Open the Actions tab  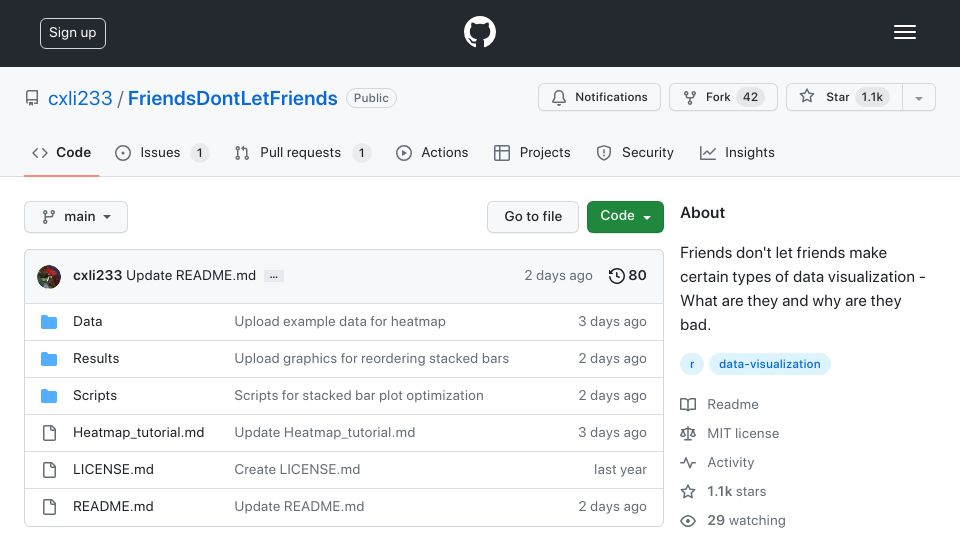point(432,152)
